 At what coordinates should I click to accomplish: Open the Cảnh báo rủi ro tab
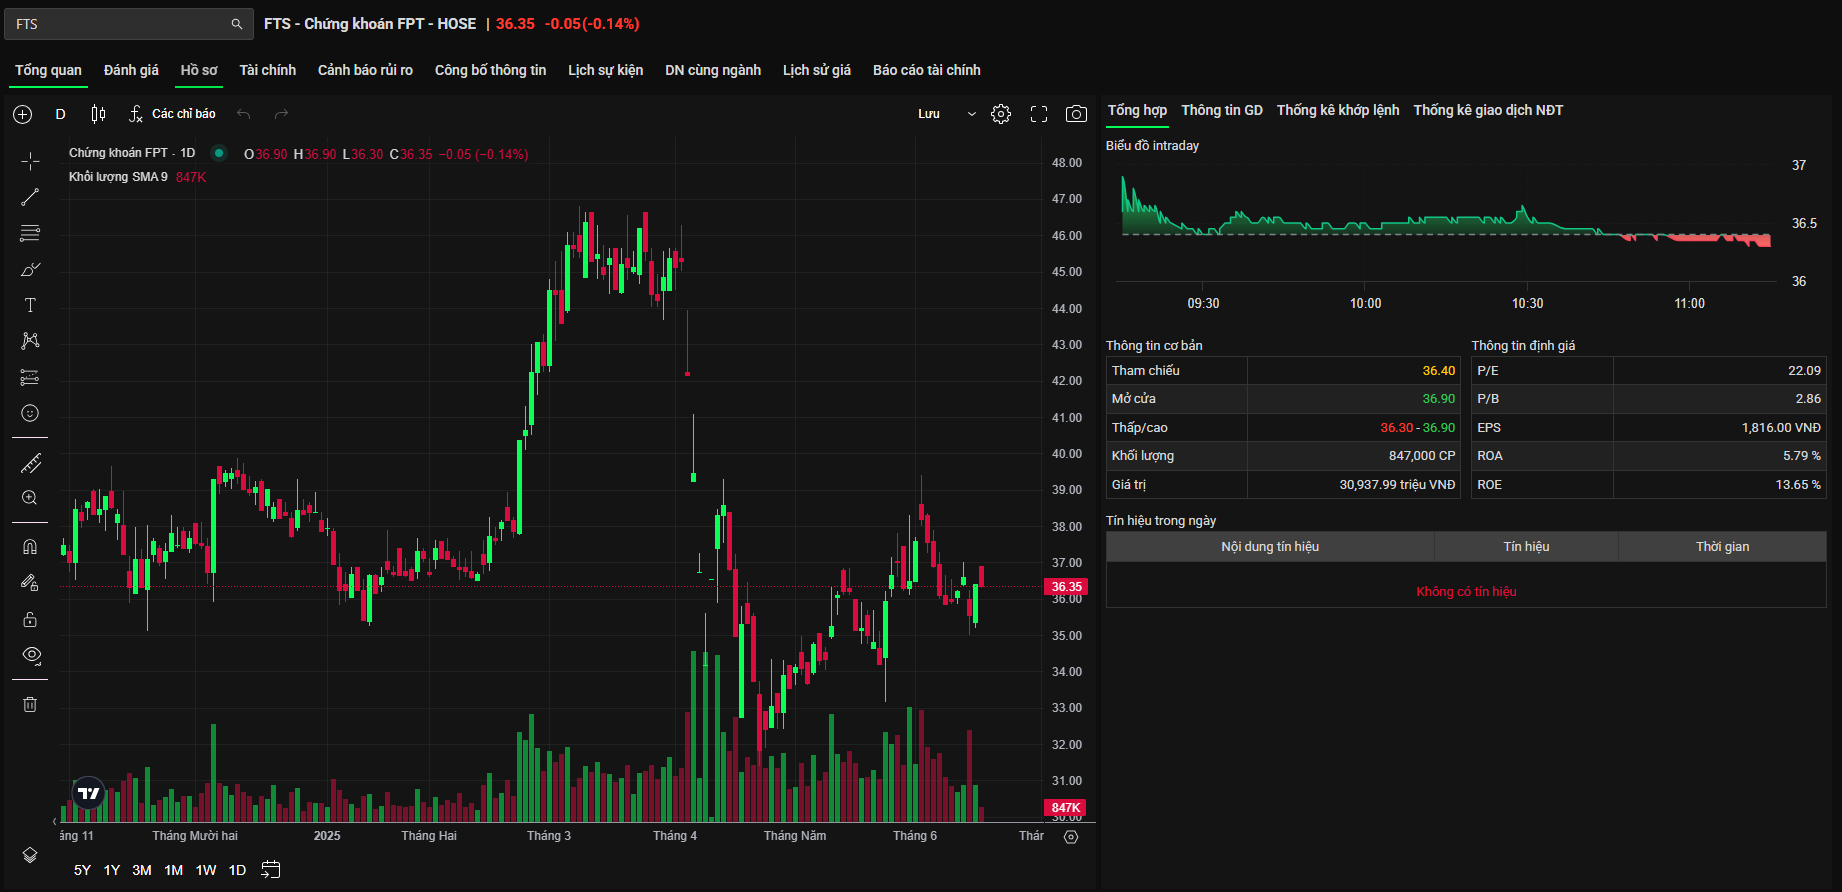[365, 70]
